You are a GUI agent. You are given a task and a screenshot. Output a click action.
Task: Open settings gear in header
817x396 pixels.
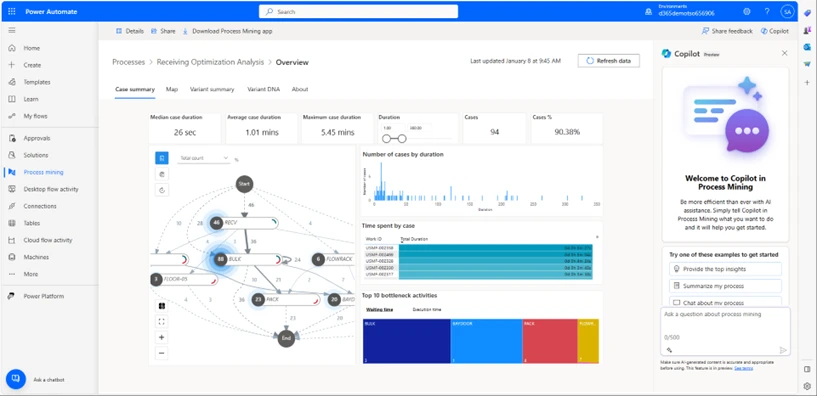pos(747,11)
